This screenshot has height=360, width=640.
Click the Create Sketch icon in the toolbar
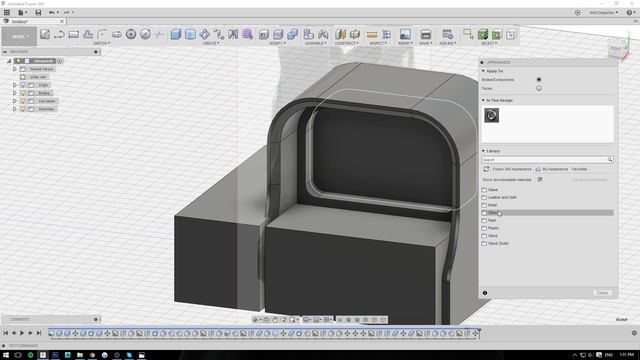click(45, 34)
